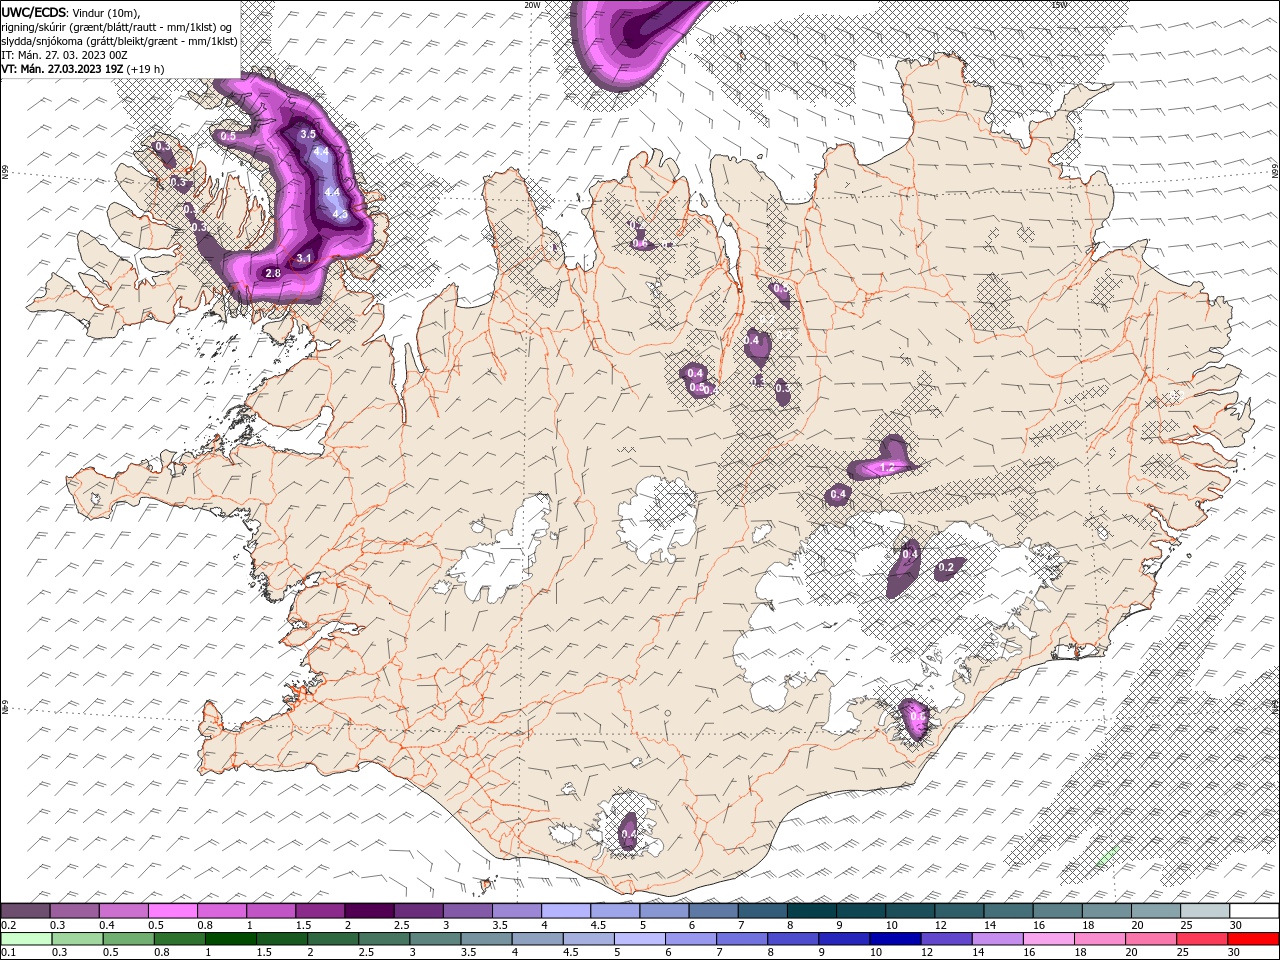Click the 15W longitude label
This screenshot has width=1280, height=960.
1060,5
